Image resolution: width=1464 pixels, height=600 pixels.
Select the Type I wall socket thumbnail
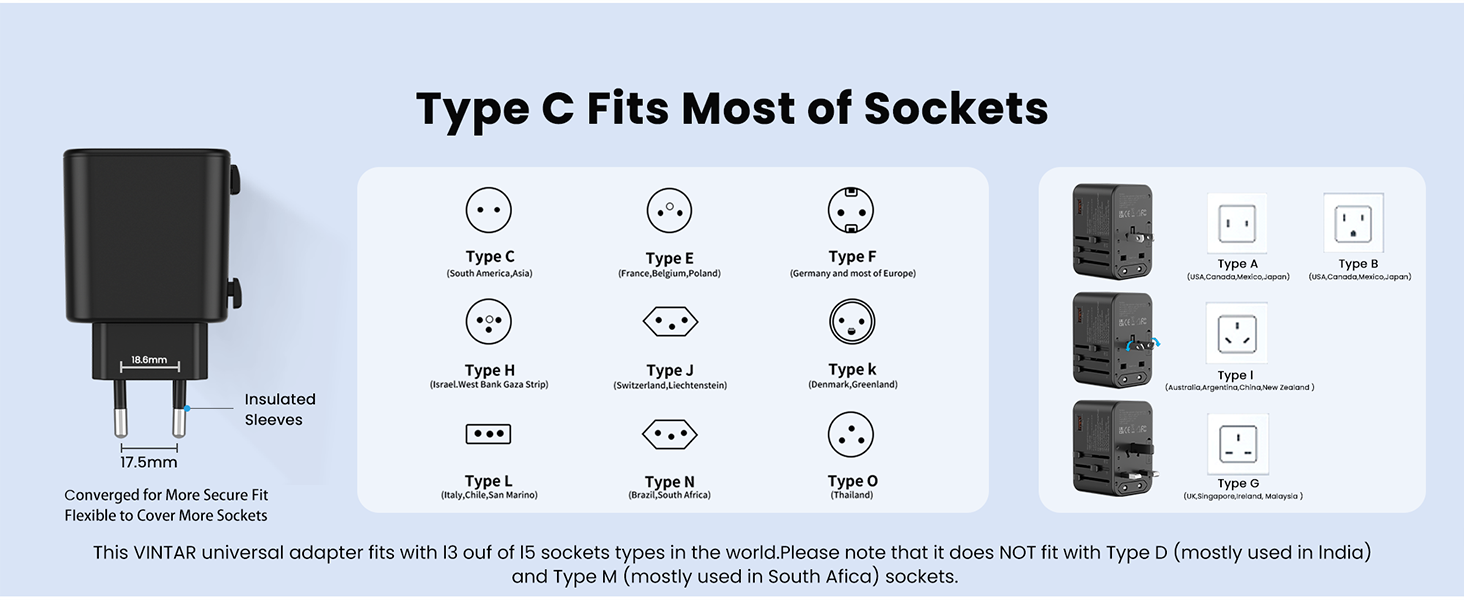coord(1237,334)
